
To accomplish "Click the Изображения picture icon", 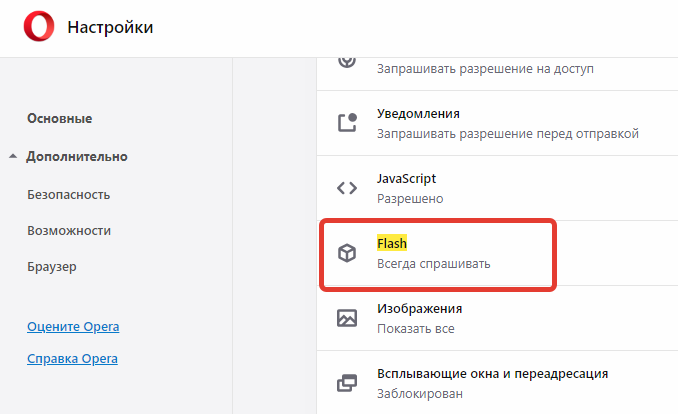I will point(347,318).
